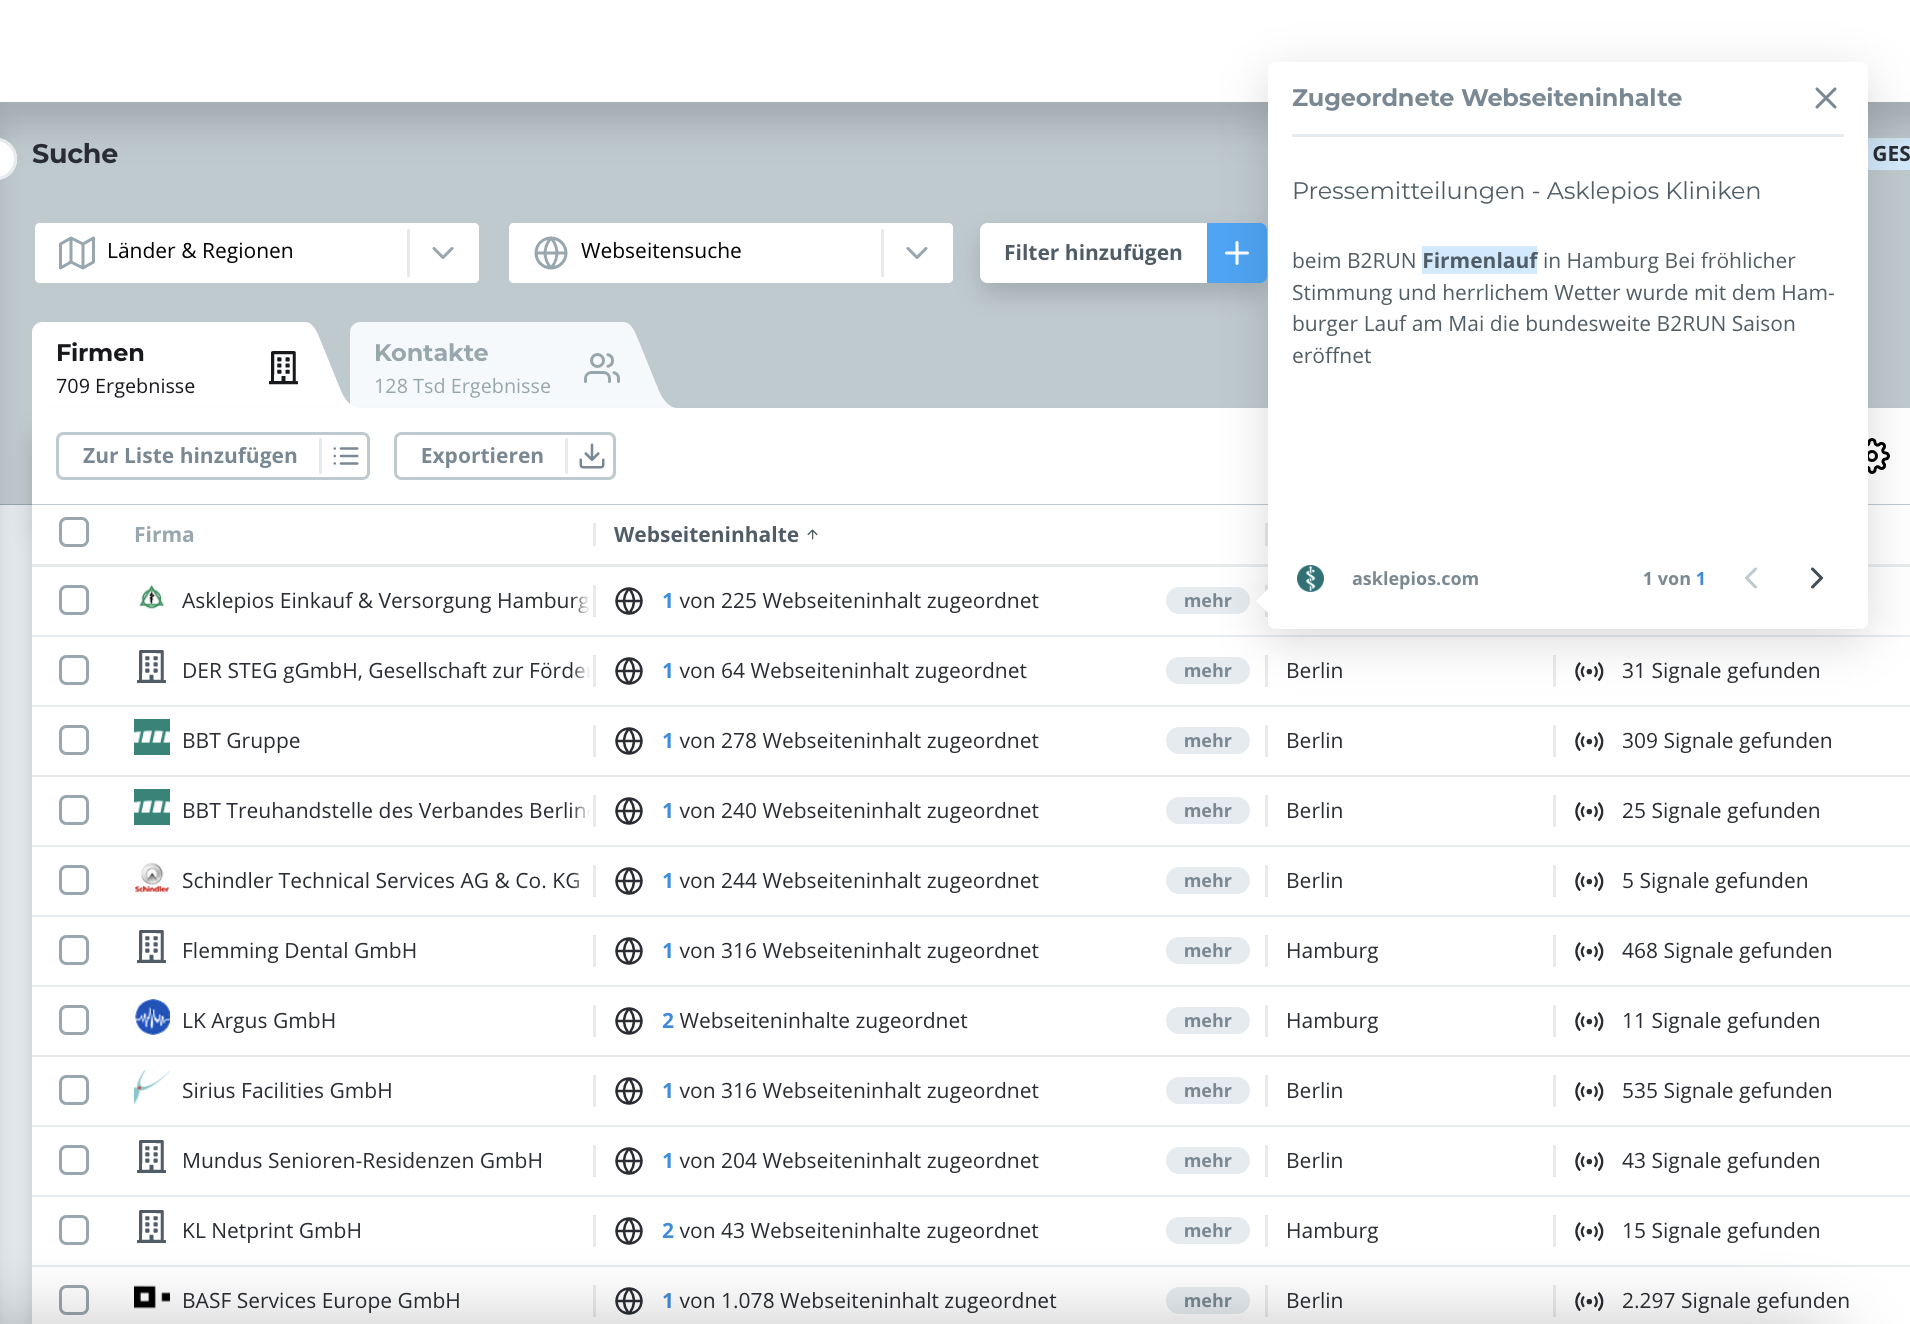
Task: Click the mehr badge for LK Argus GmbH
Action: point(1208,1020)
